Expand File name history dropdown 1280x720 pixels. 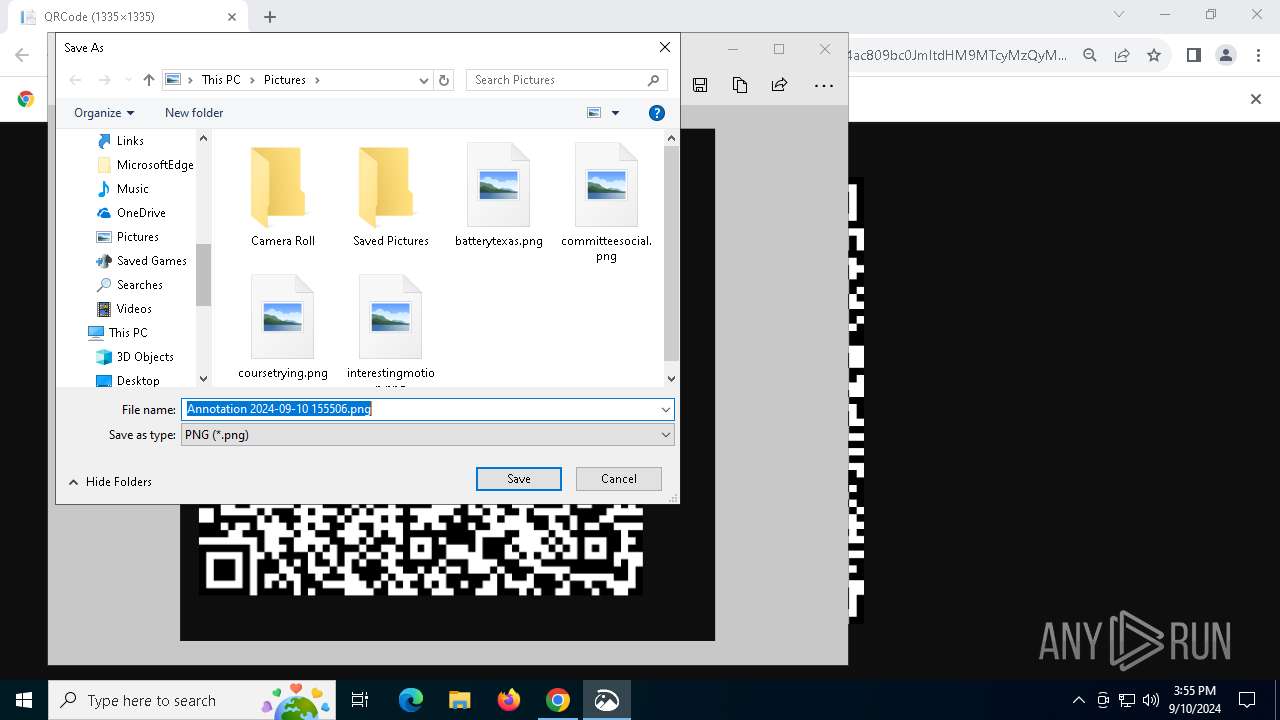(665, 409)
